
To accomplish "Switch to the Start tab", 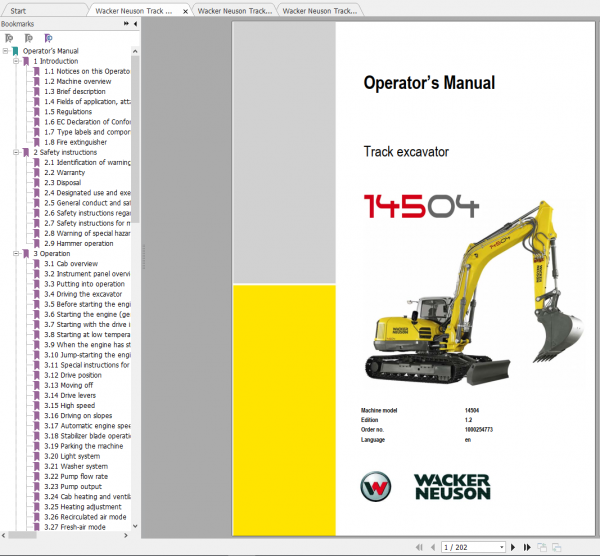I will click(x=18, y=11).
